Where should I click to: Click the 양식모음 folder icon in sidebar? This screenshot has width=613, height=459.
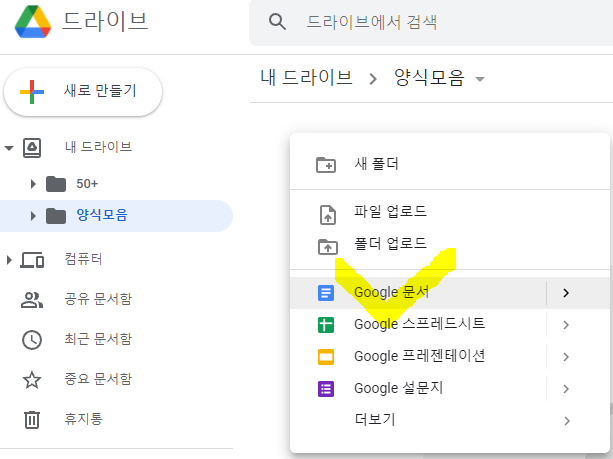coord(56,216)
